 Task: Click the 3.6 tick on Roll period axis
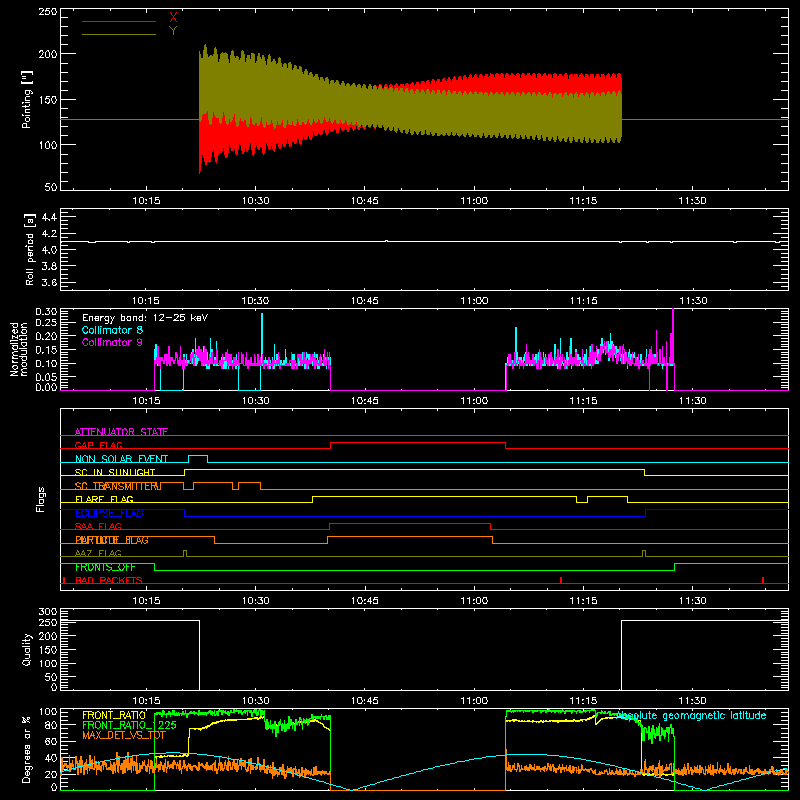[49, 283]
